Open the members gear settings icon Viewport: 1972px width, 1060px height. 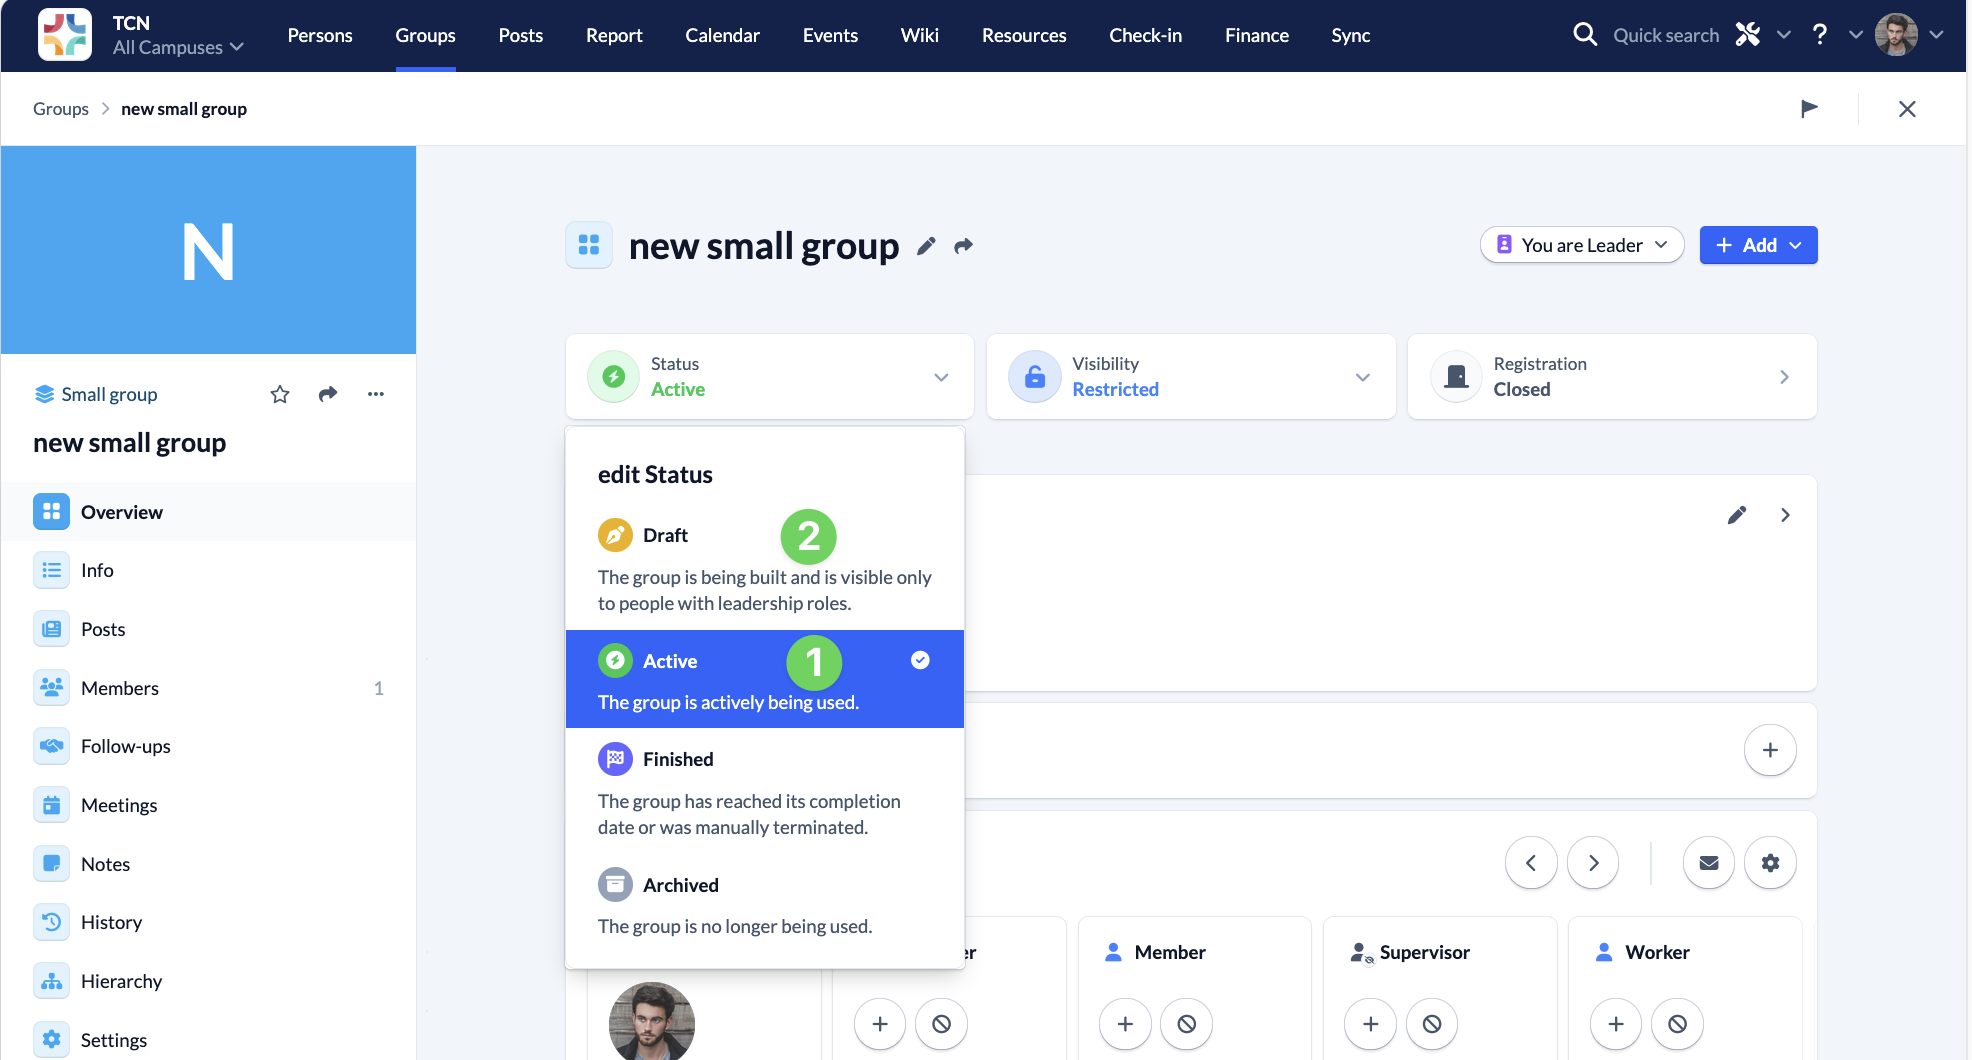(x=1770, y=863)
